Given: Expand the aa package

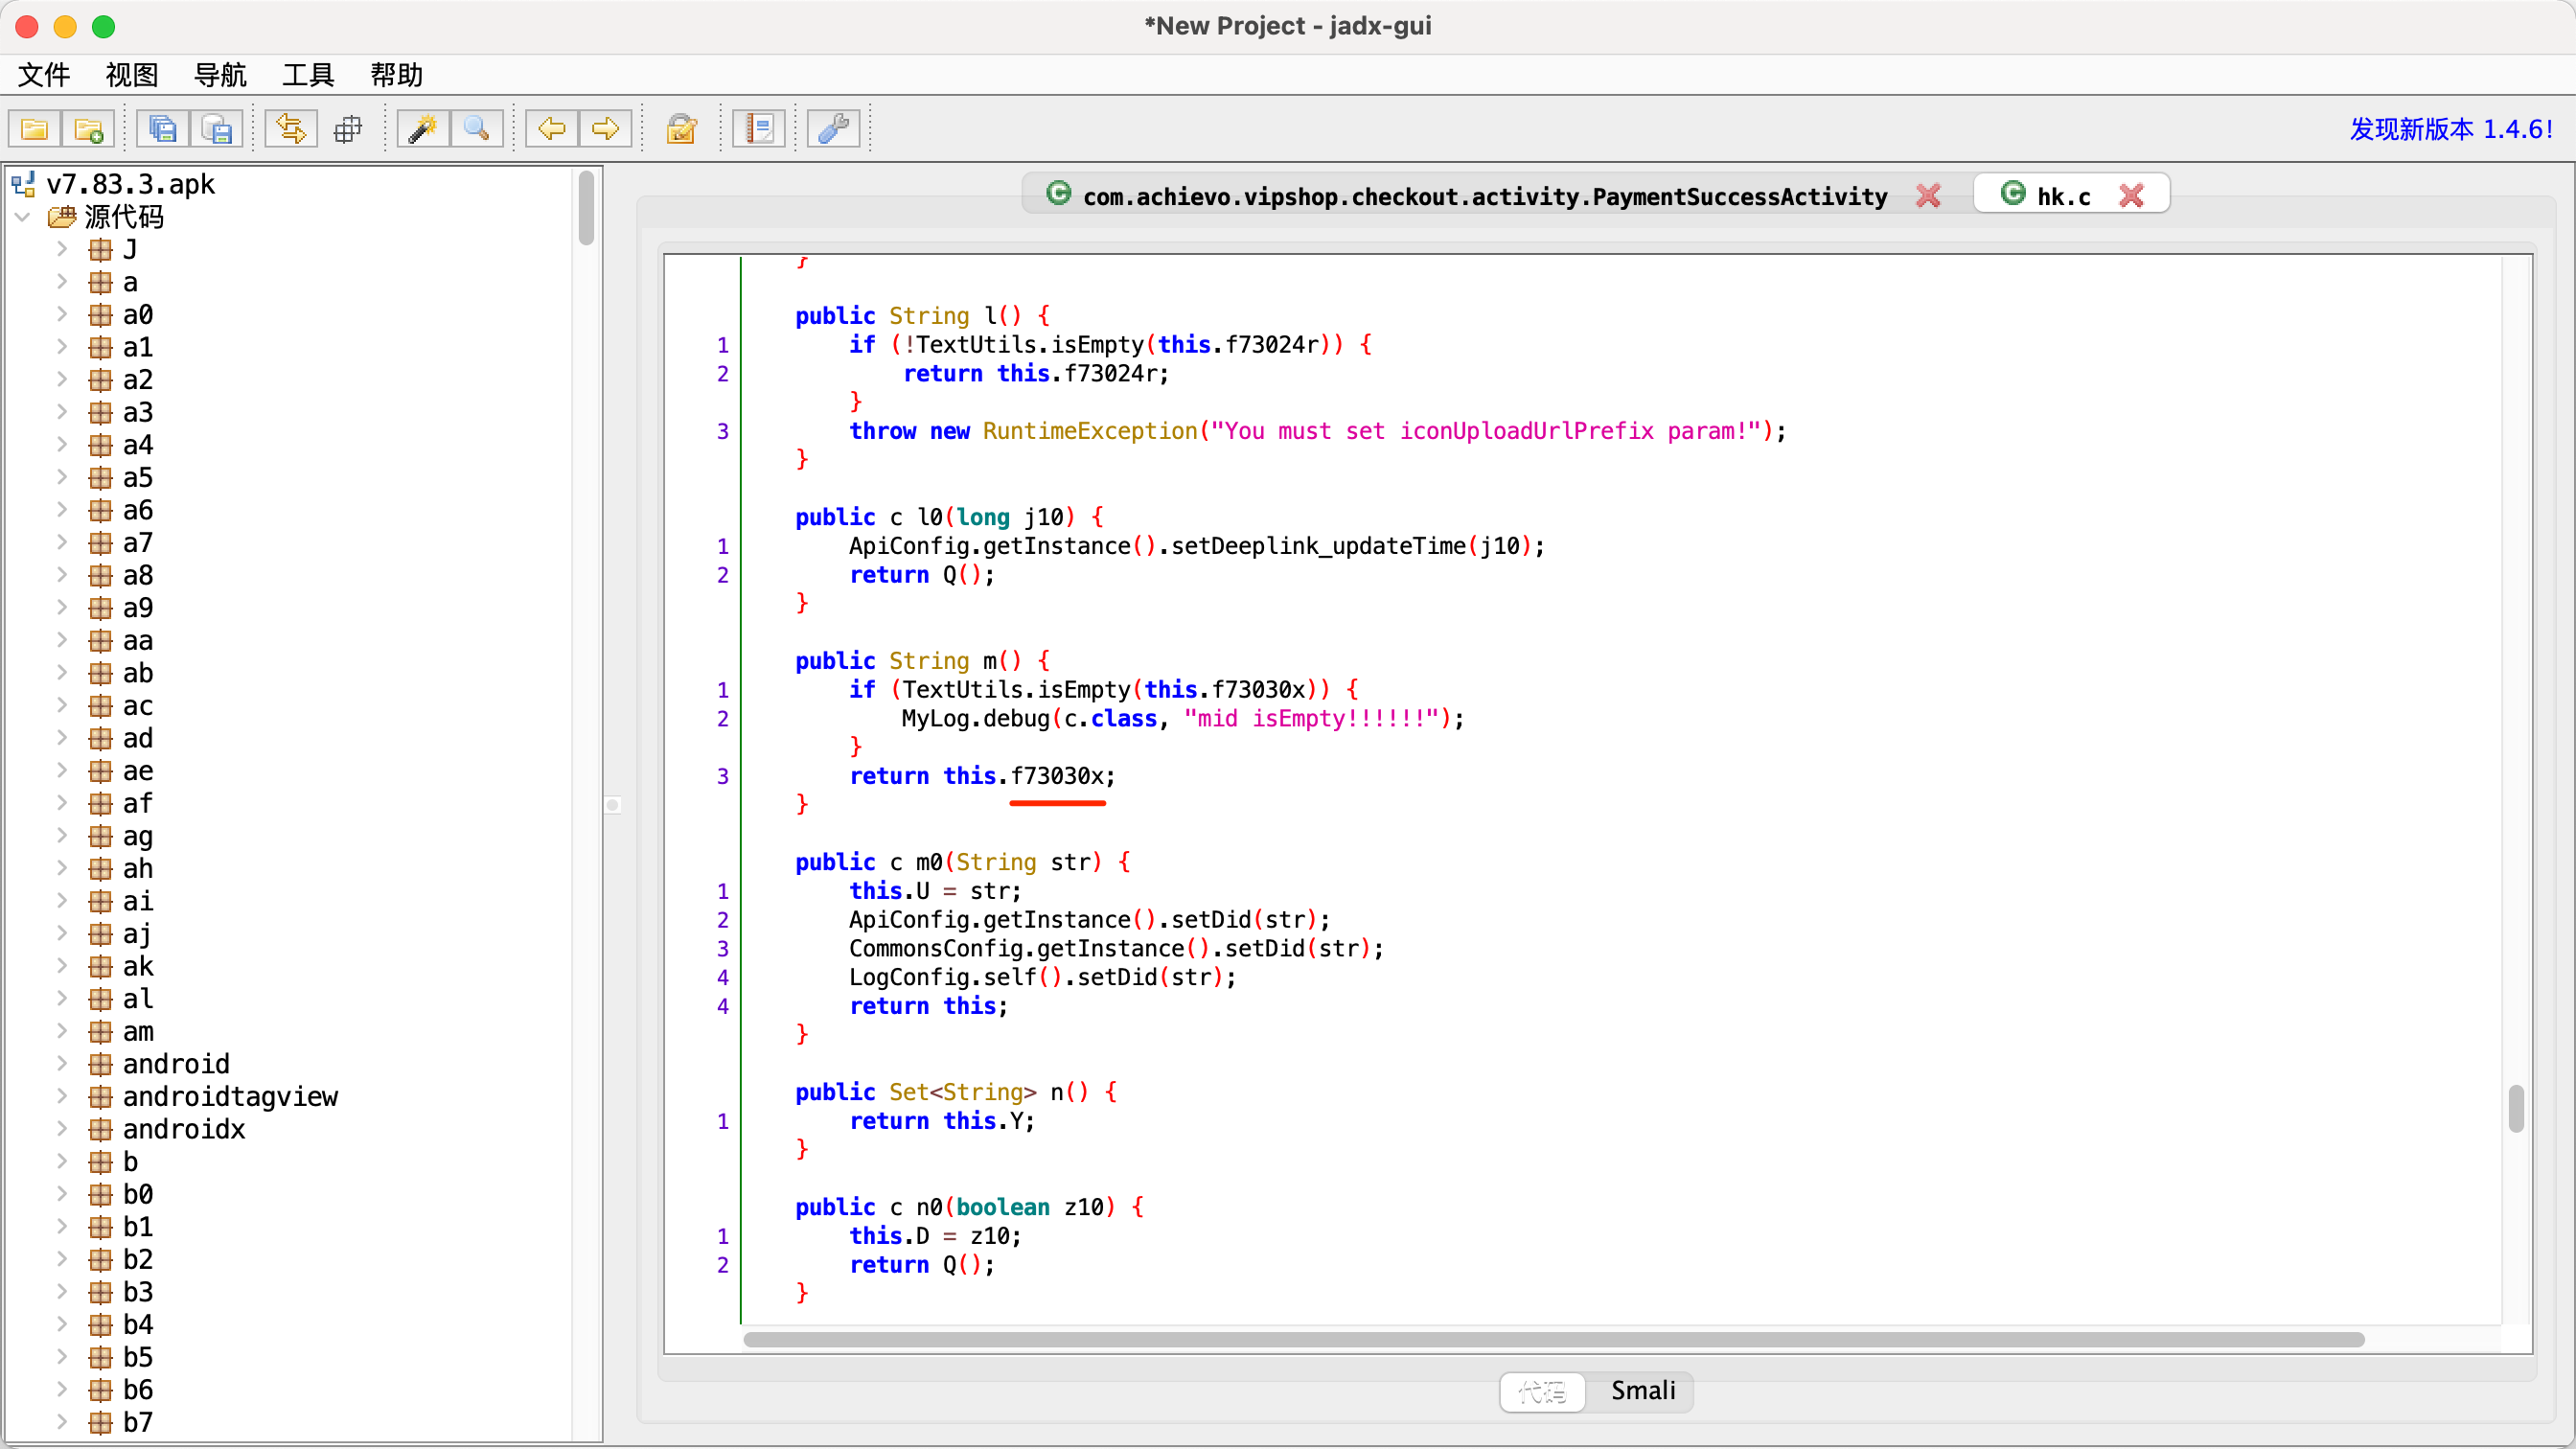Looking at the screenshot, I should coord(62,640).
